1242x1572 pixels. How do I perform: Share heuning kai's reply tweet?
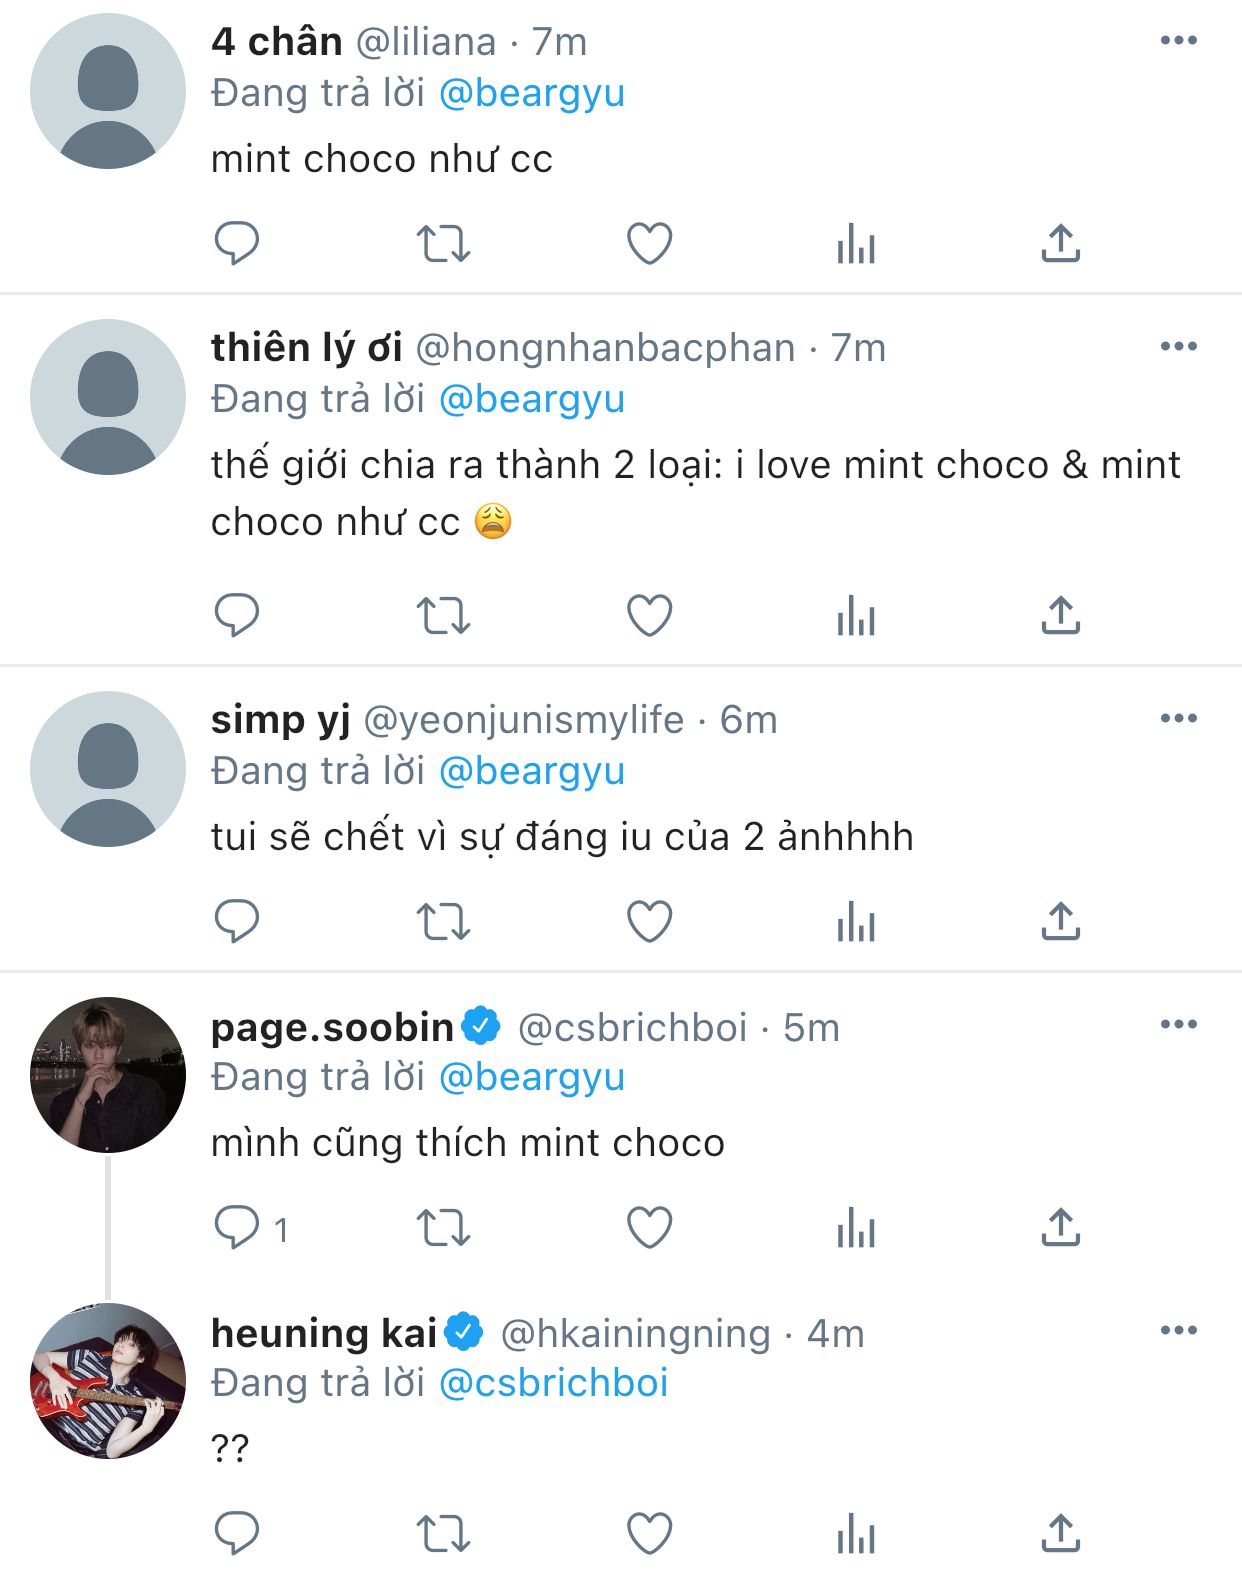(1061, 1533)
